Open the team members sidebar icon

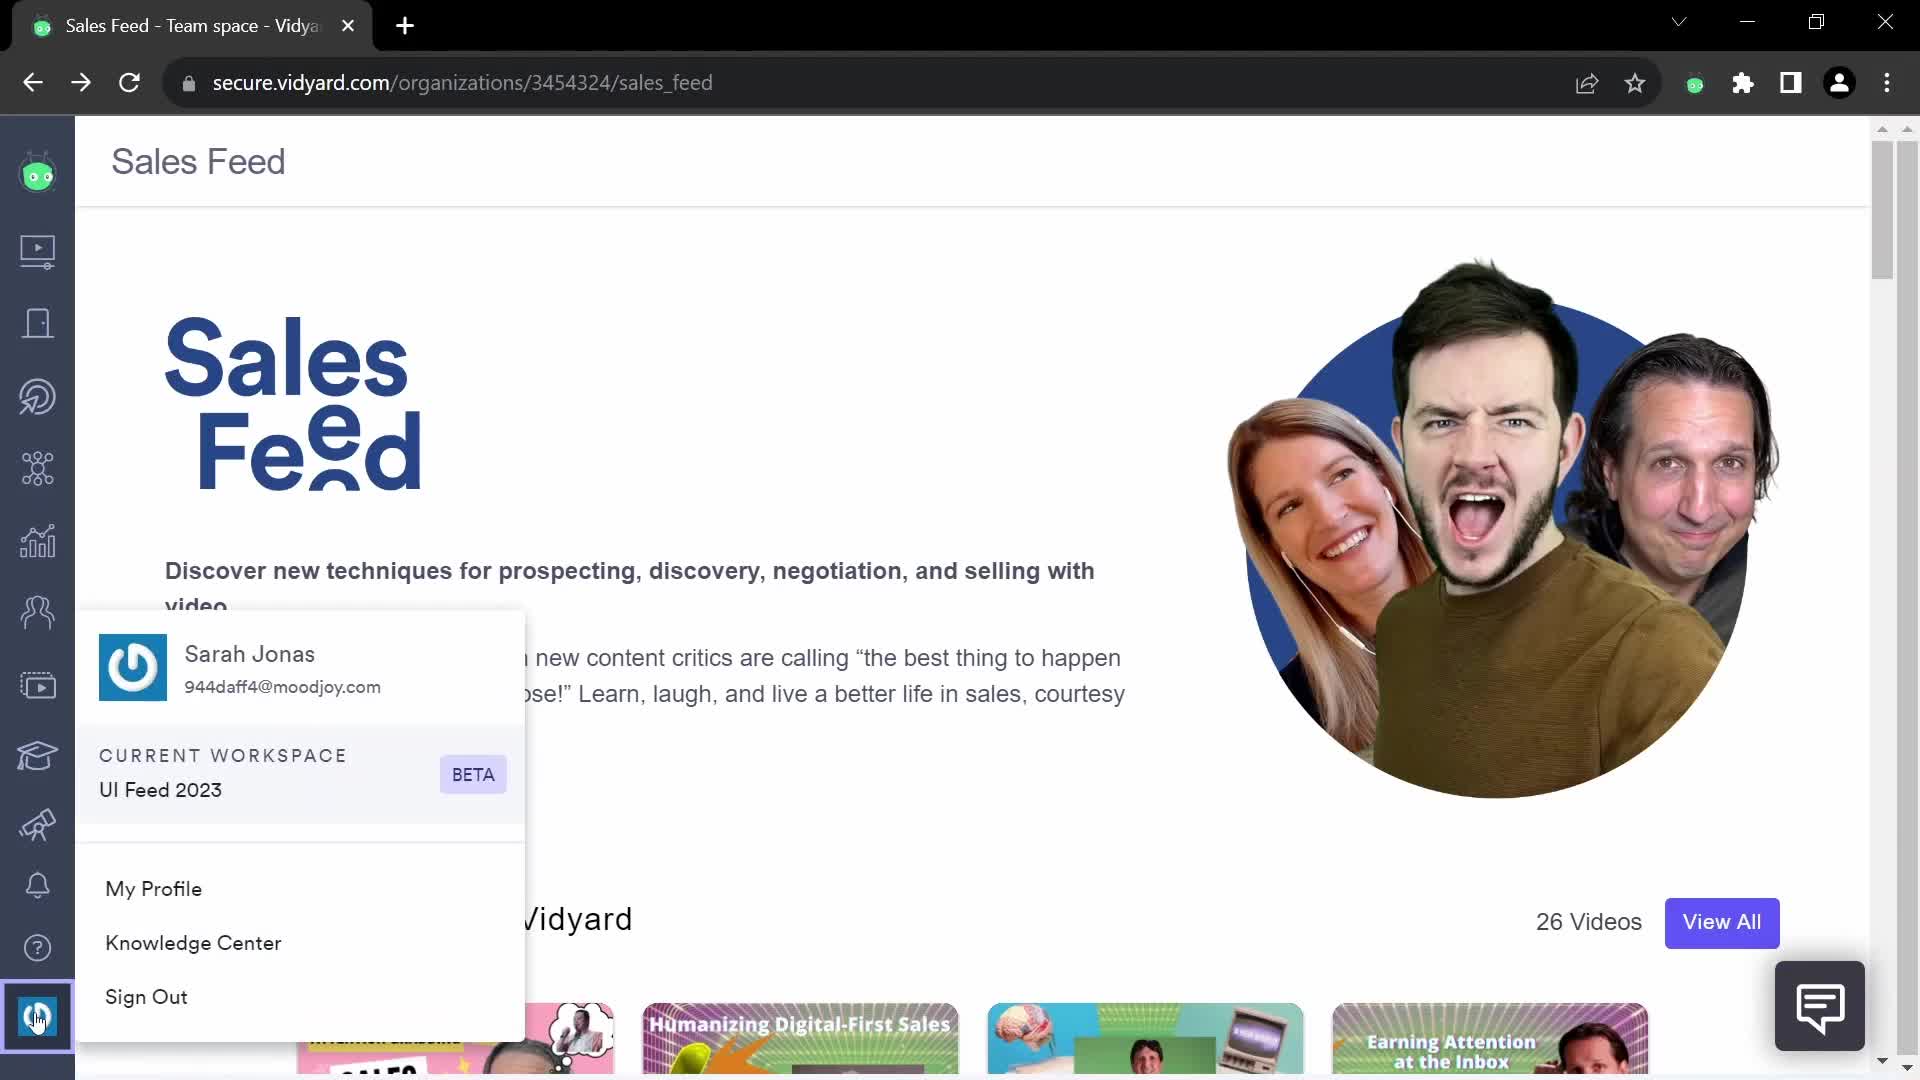(x=37, y=612)
